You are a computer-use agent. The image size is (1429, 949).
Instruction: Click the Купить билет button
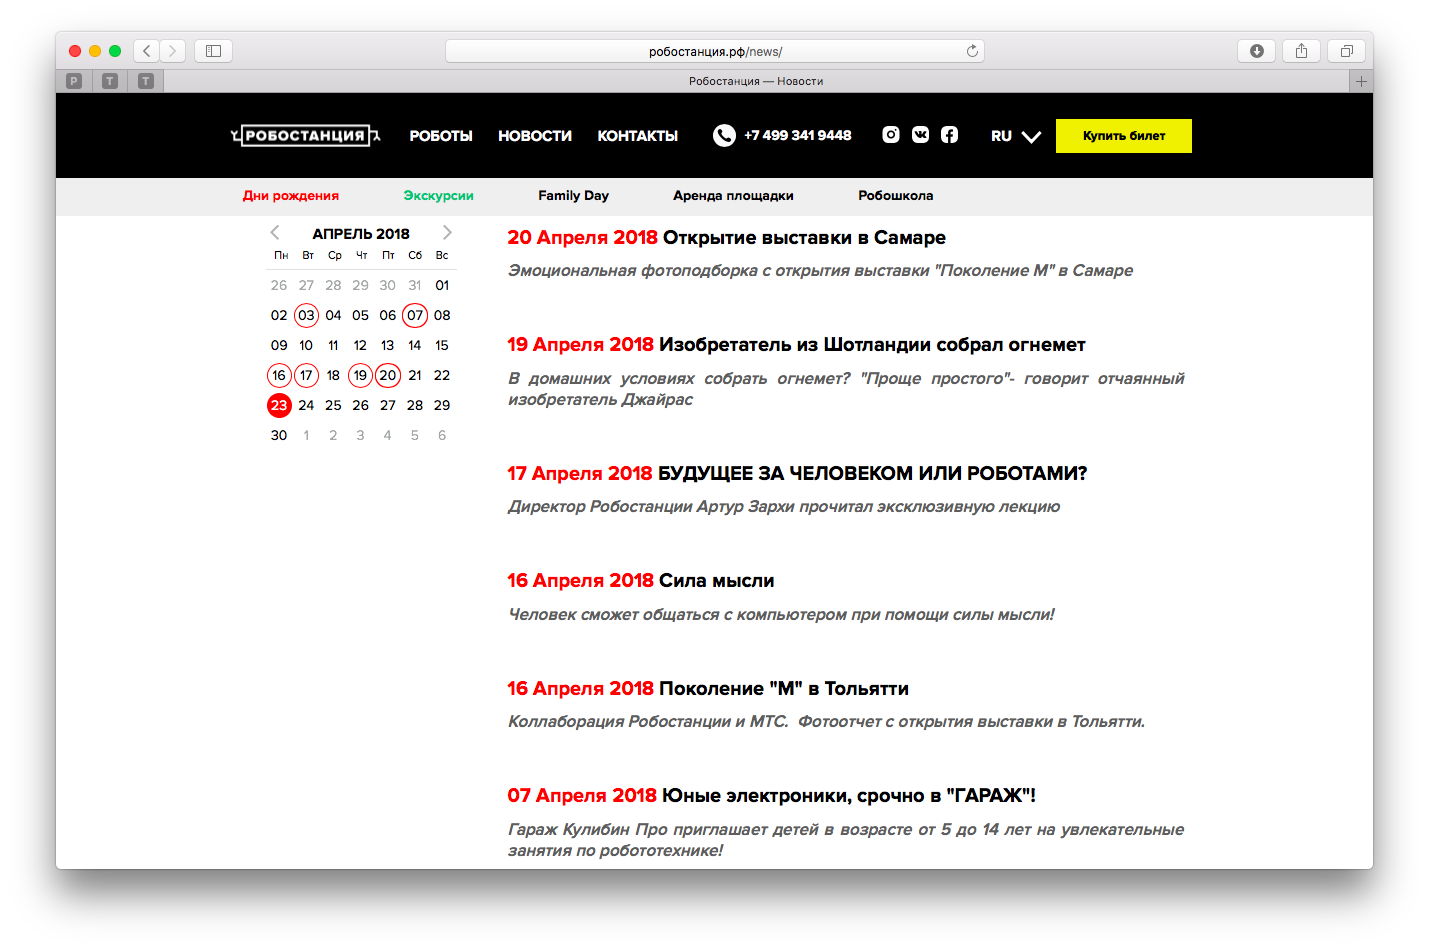pos(1124,136)
